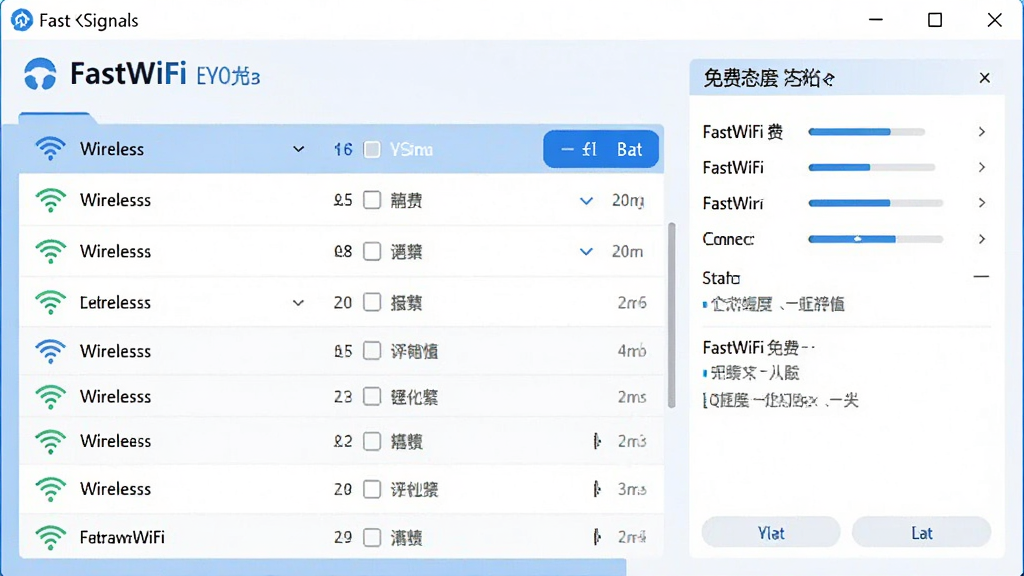Tick the checkbox in the Wirelesss 25 row
1024x576 pixels.
pyautogui.click(x=372, y=200)
